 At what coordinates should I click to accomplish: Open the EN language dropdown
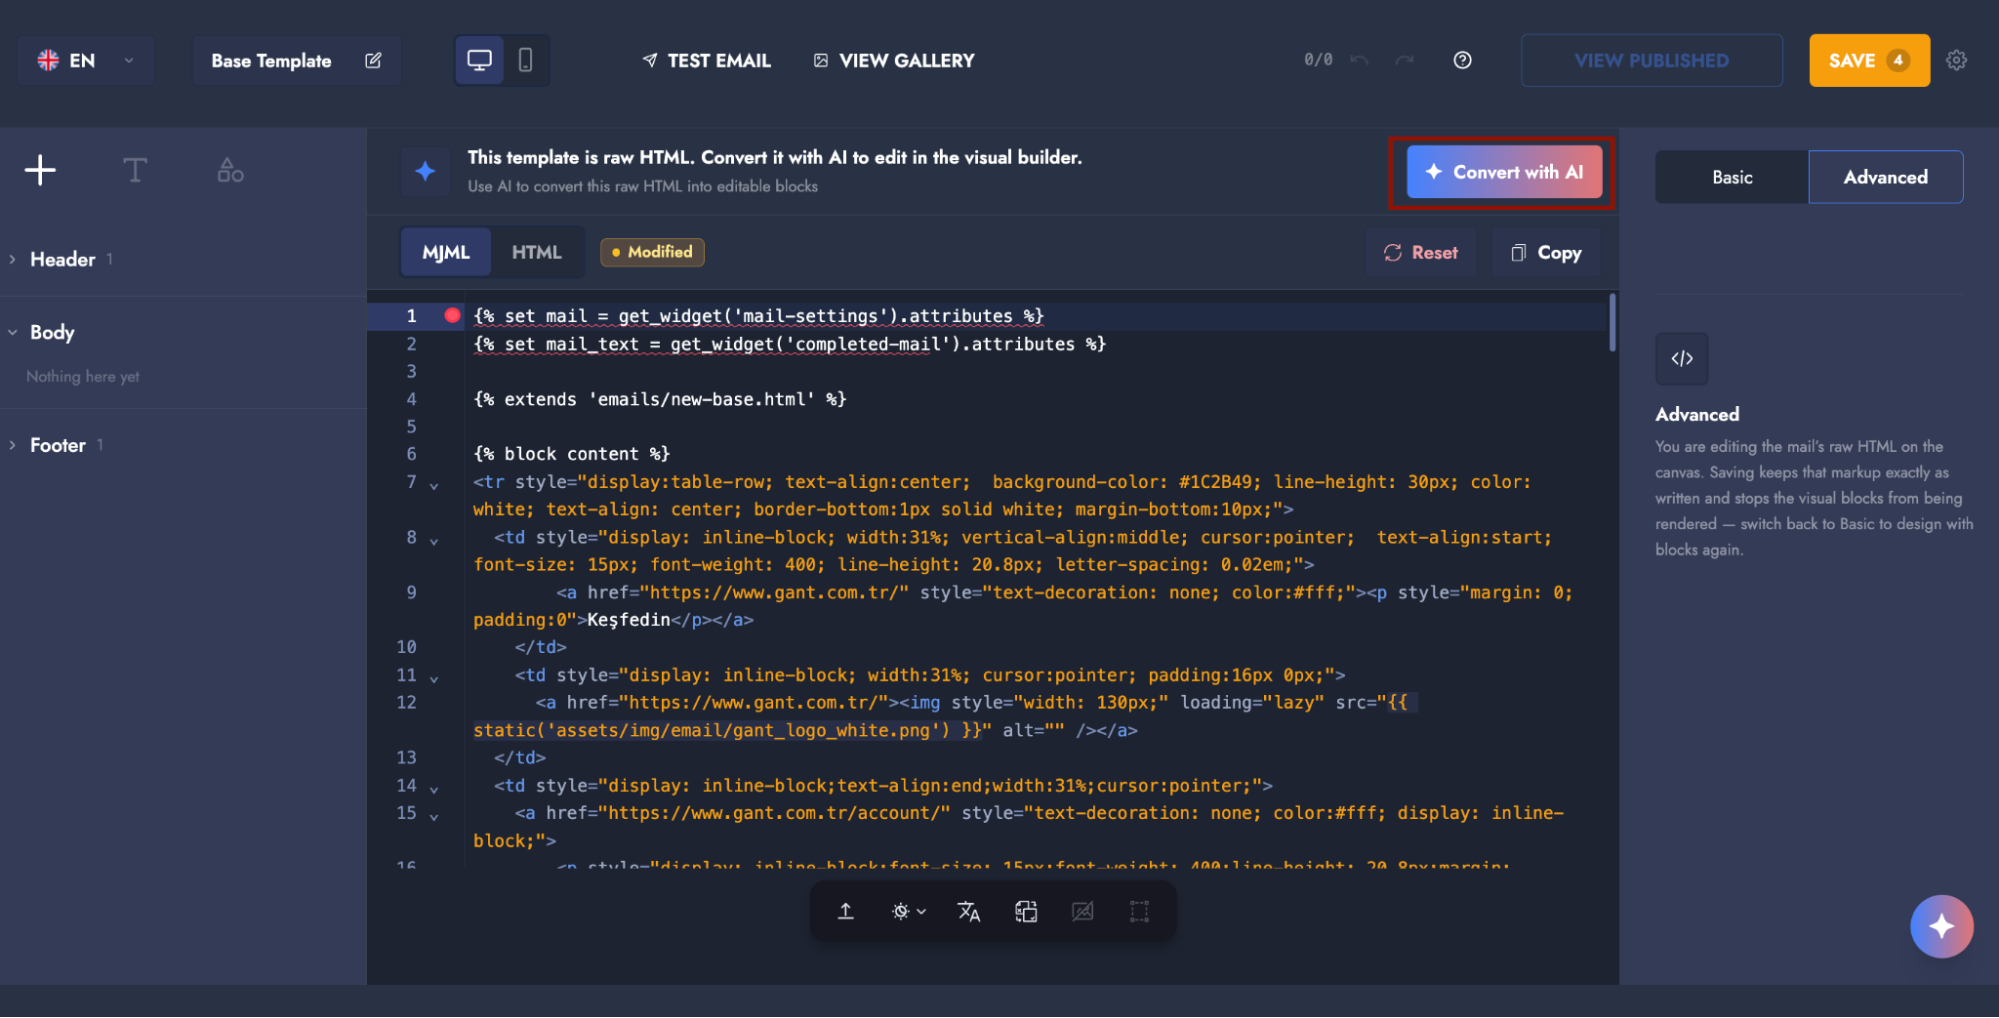click(x=85, y=60)
